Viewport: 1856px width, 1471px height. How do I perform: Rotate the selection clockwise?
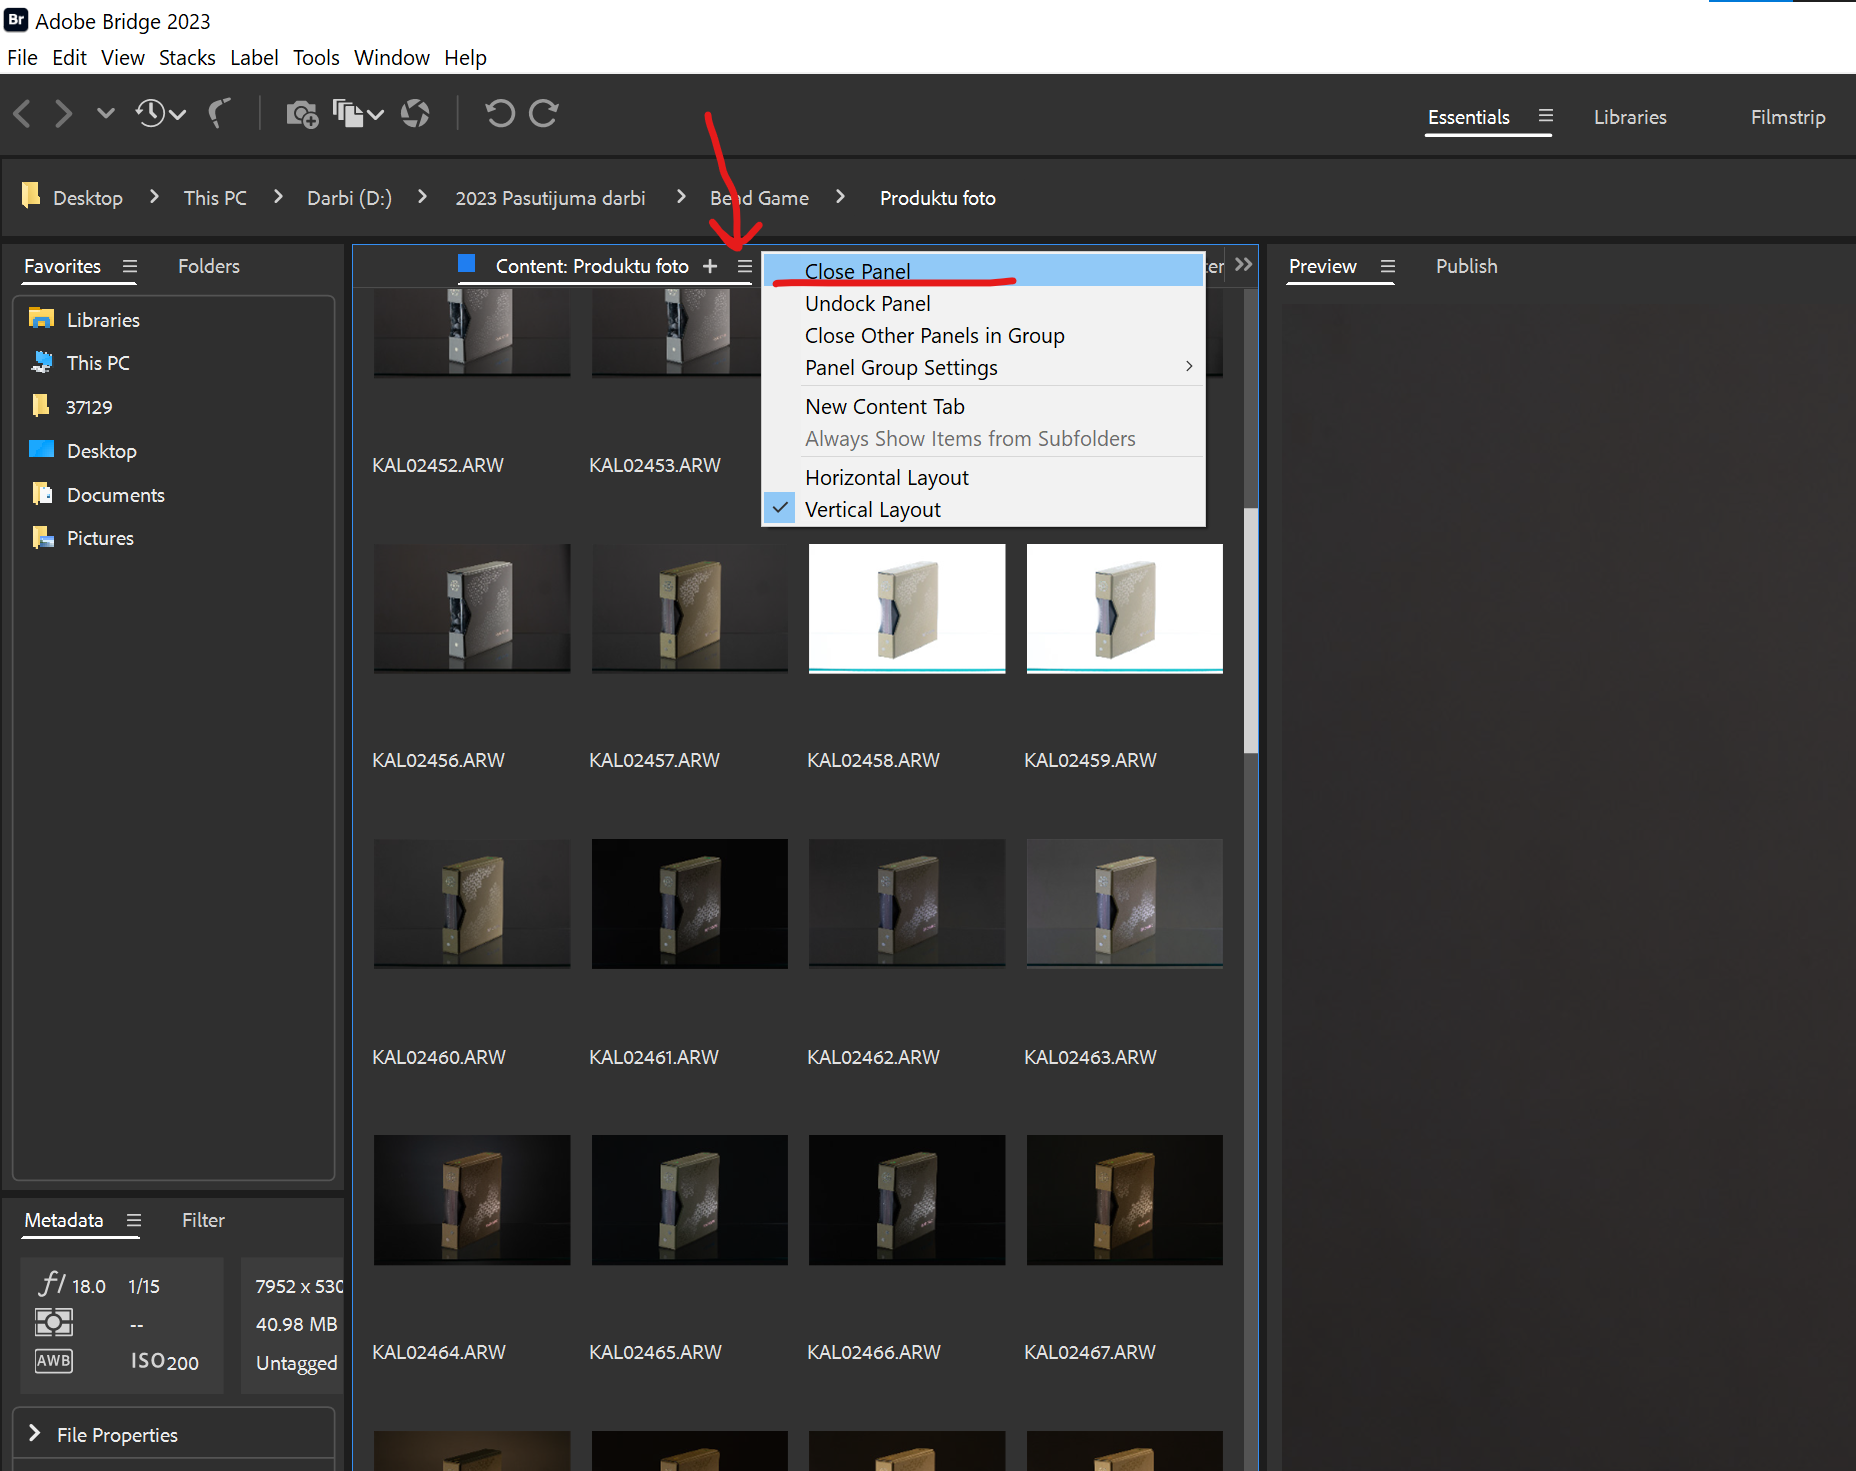[543, 113]
